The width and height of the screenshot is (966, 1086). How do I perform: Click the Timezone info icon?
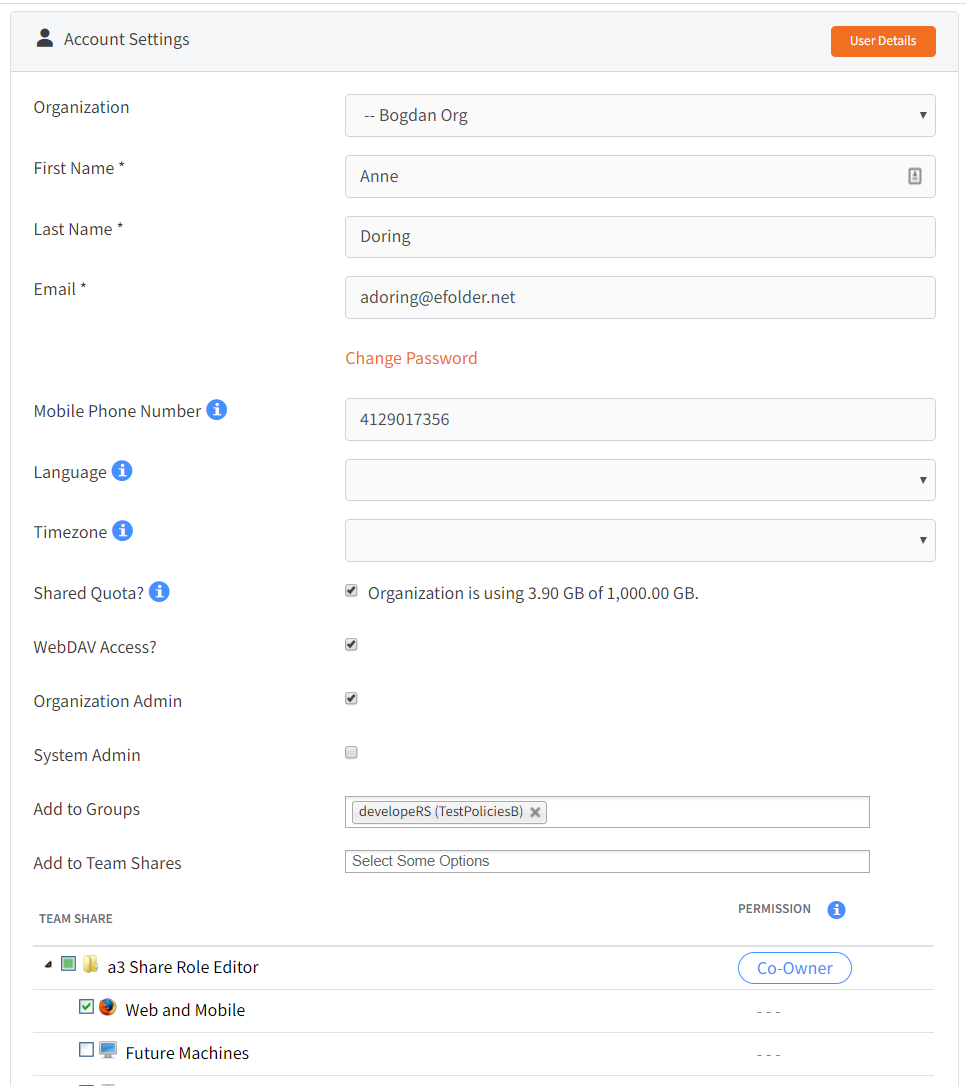tap(122, 530)
